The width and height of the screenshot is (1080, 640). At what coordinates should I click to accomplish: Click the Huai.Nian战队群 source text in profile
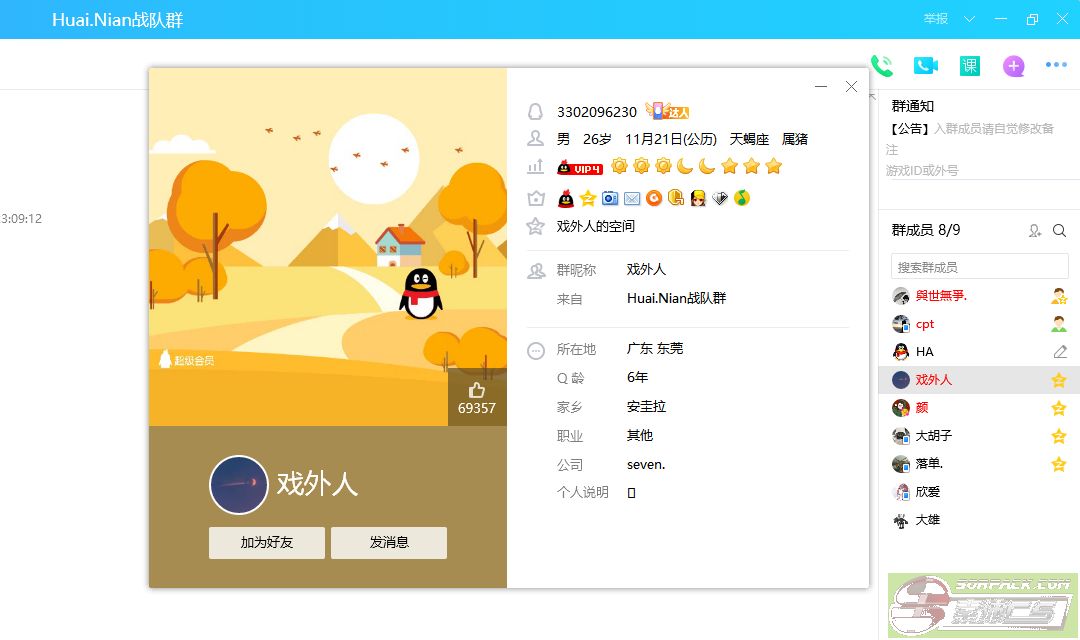(676, 298)
